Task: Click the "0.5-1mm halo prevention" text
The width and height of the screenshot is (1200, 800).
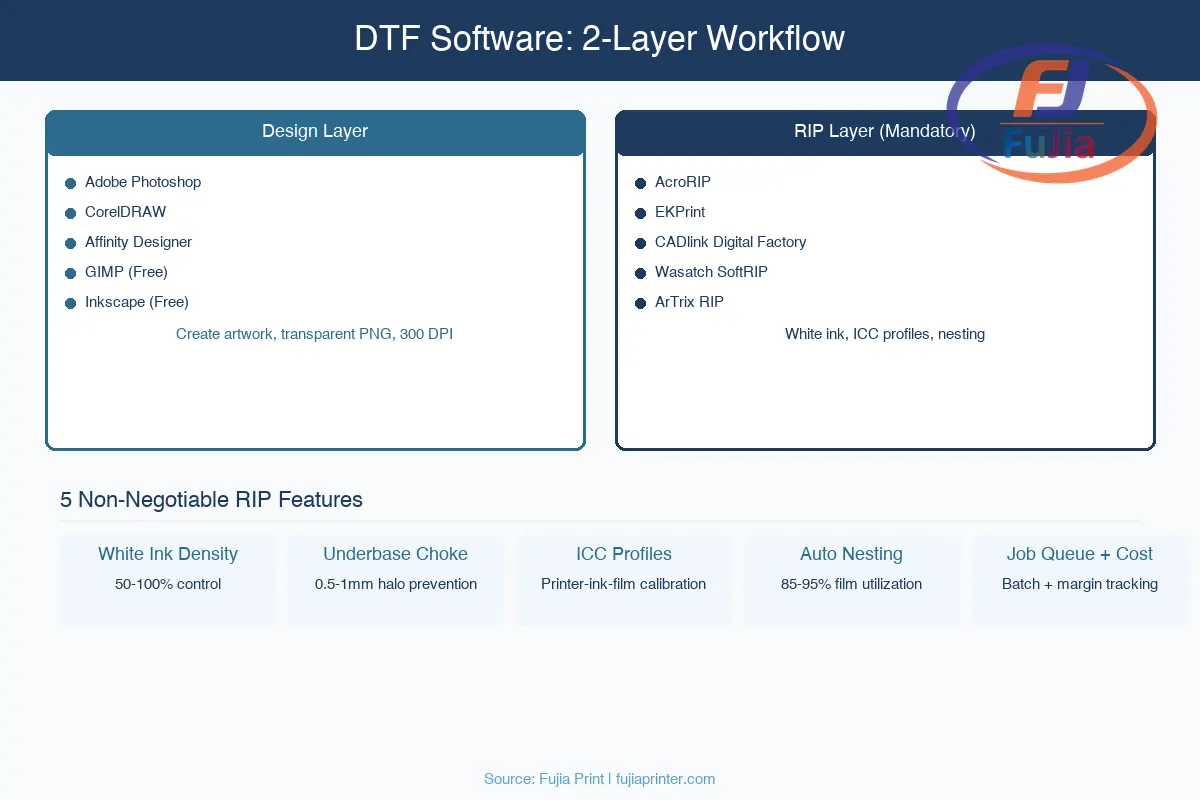Action: tap(396, 584)
